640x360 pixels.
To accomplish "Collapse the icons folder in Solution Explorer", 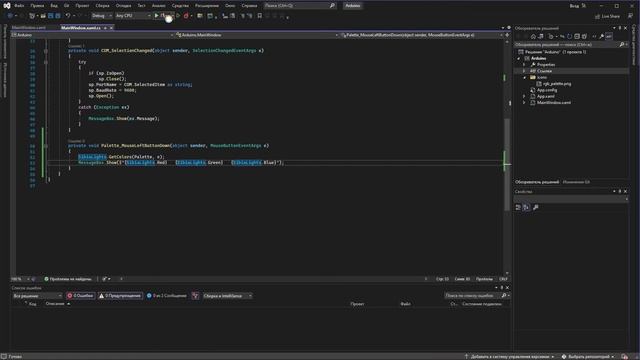I will pyautogui.click(x=524, y=77).
